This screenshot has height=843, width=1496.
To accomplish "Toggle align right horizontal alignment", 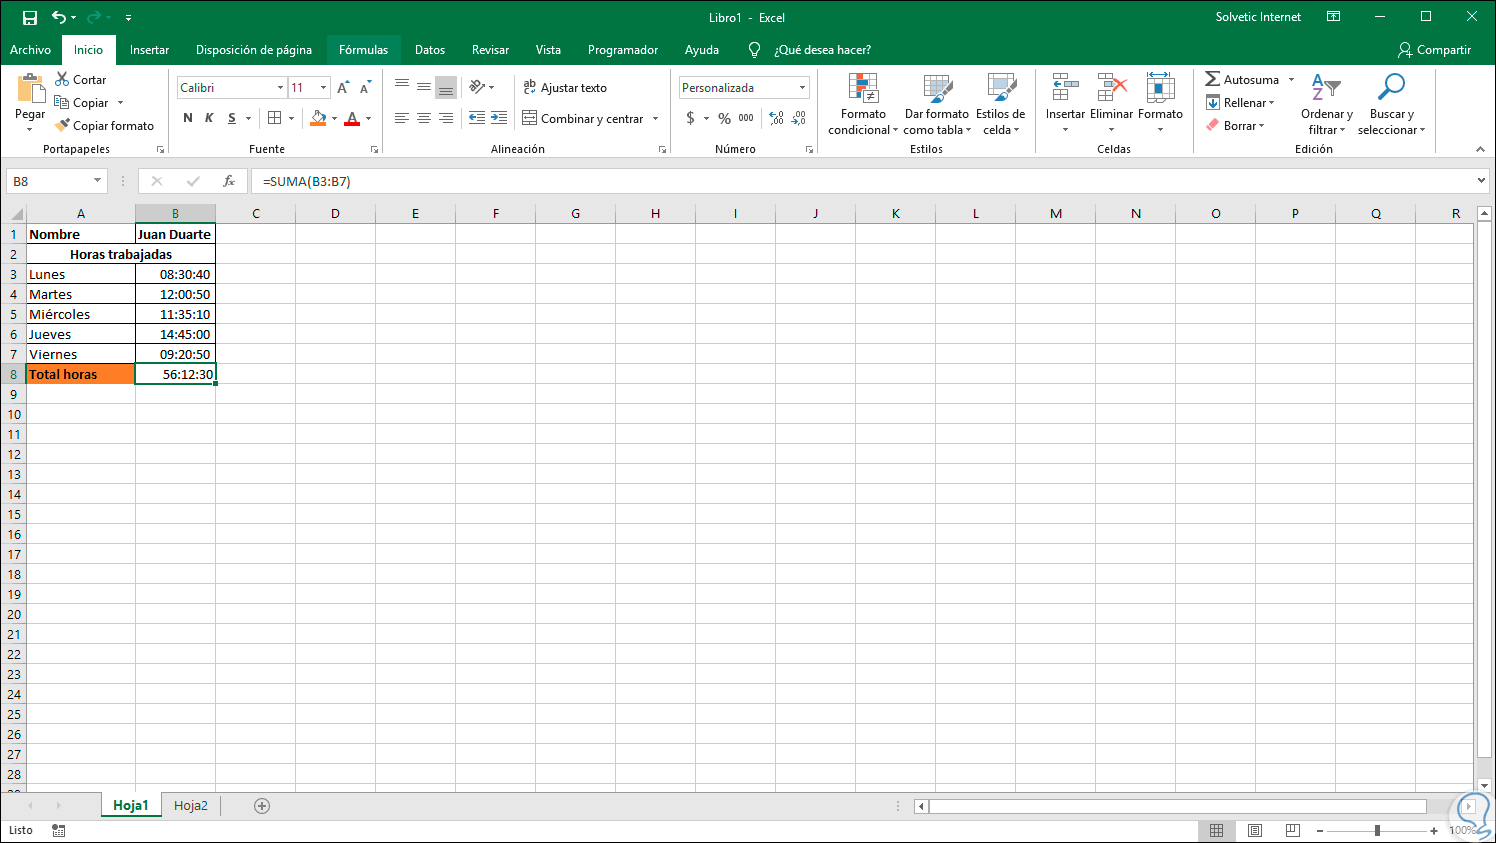I will click(x=446, y=118).
